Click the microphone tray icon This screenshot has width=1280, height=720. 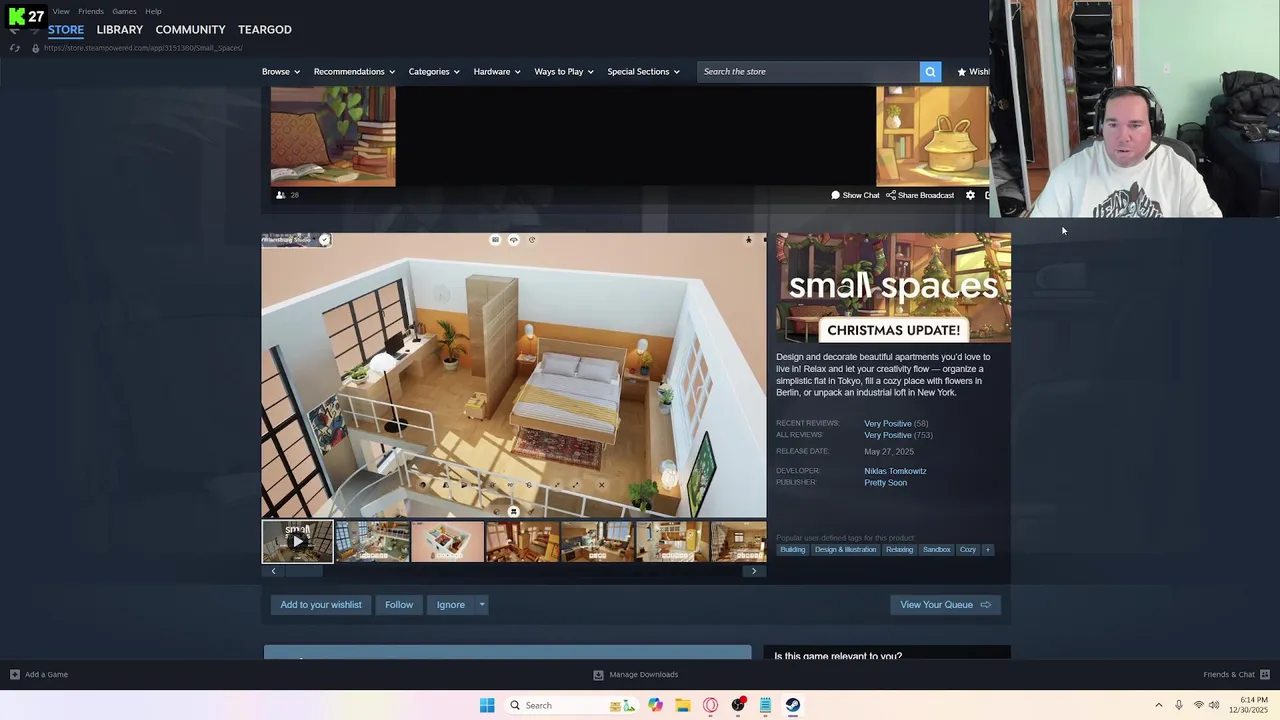1179,705
